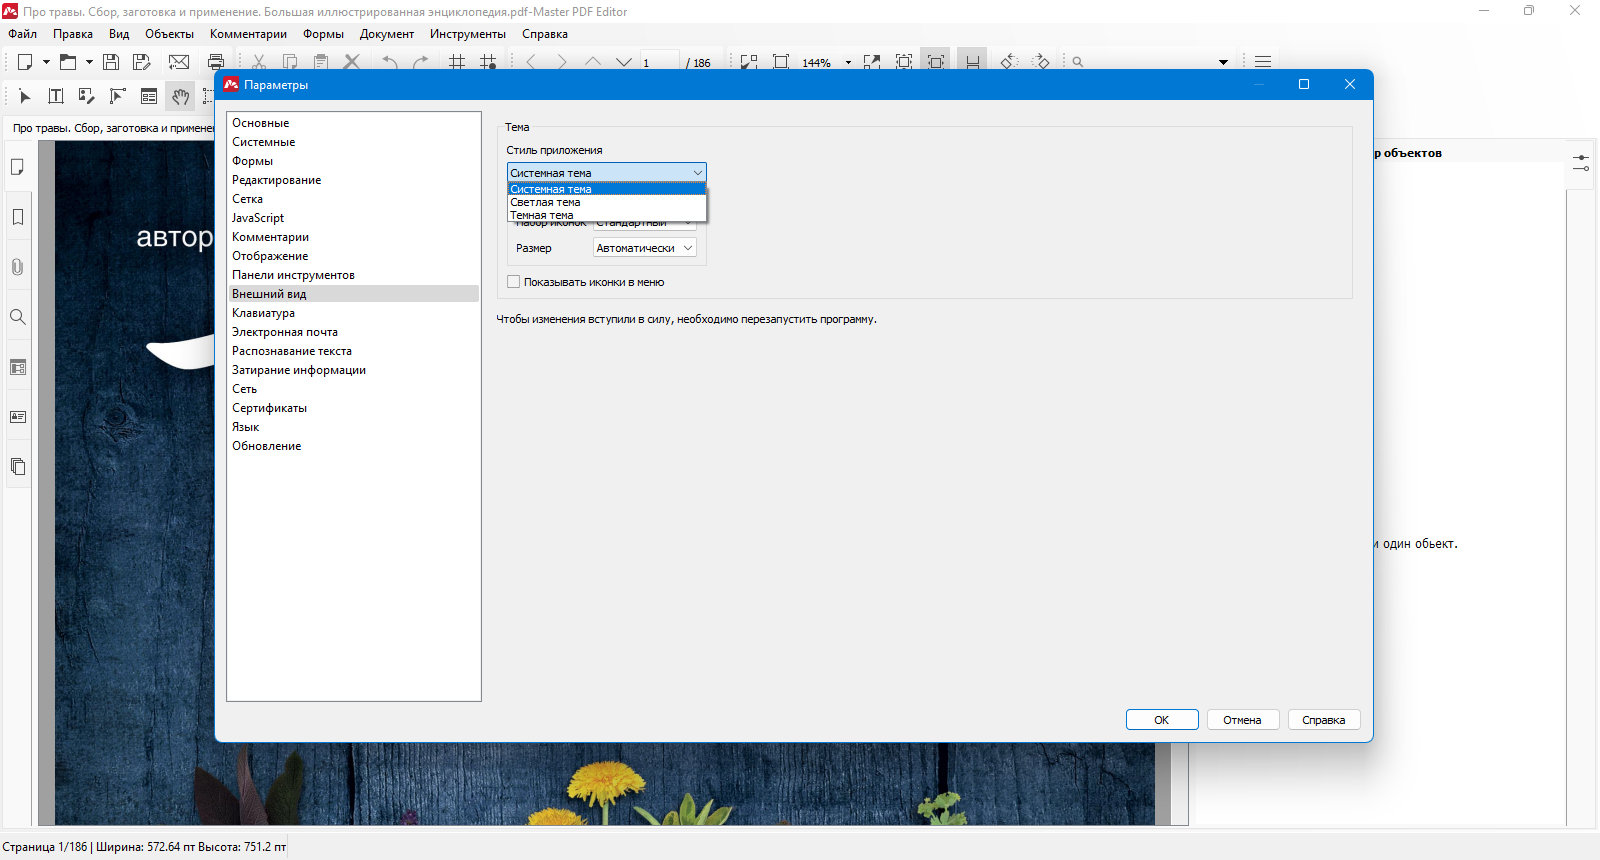Screen dimensions: 1600x860
Task: Toggle the grid display icon
Action: (x=457, y=62)
